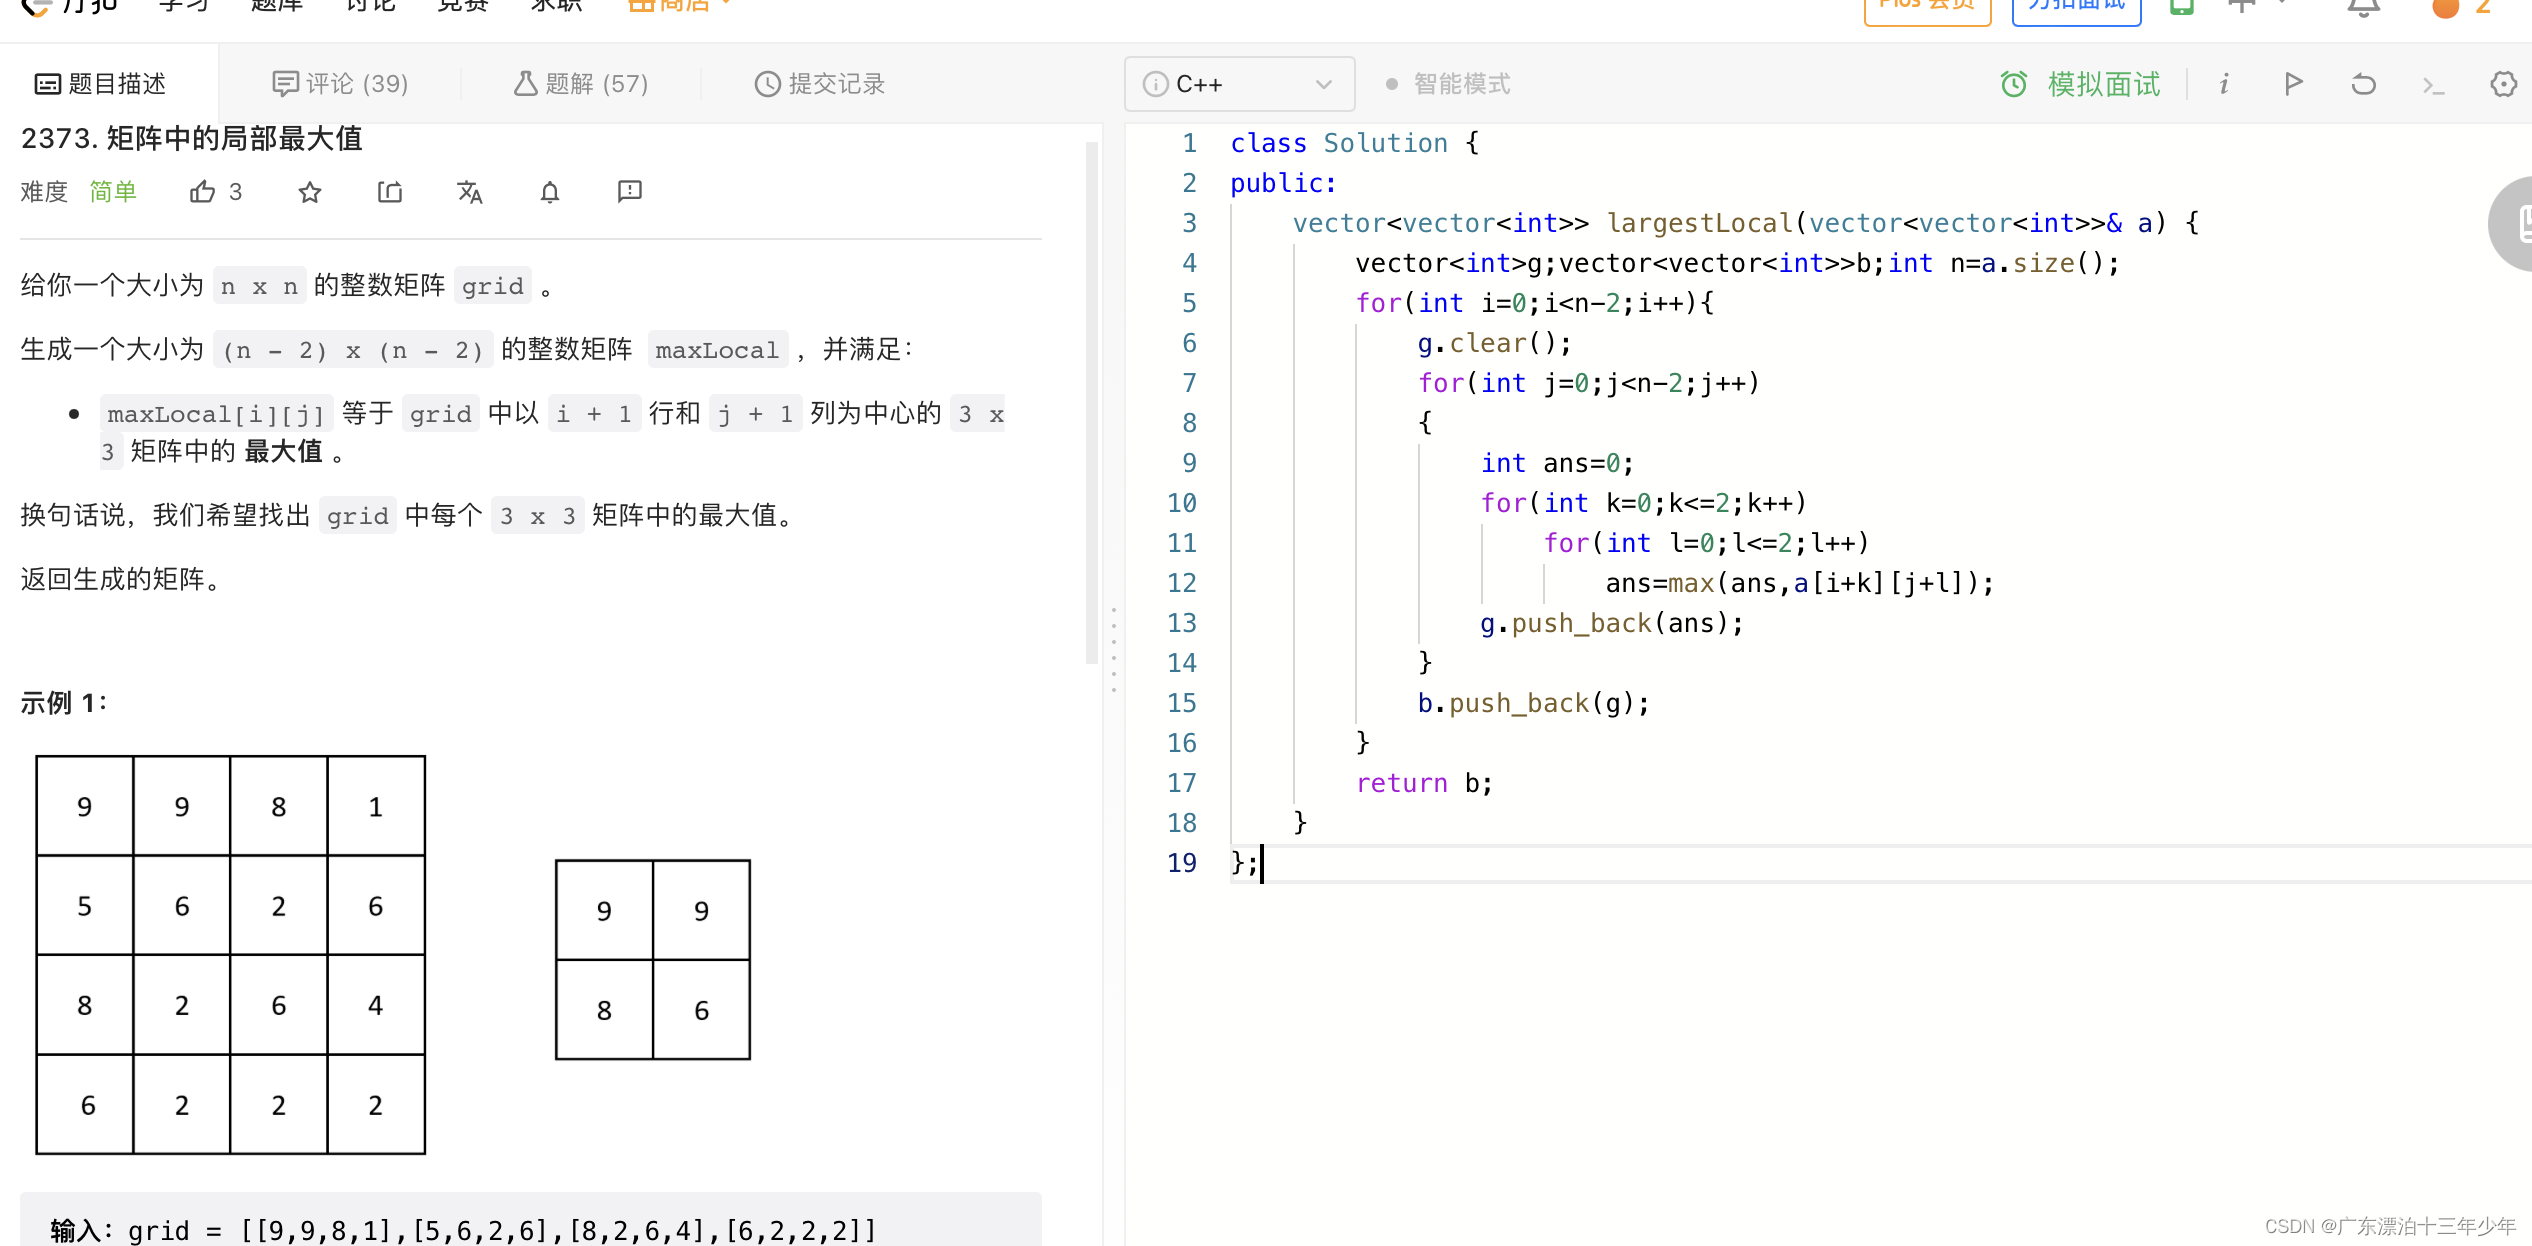
Task: Start 模拟面试 mock interview
Action: point(2081,84)
